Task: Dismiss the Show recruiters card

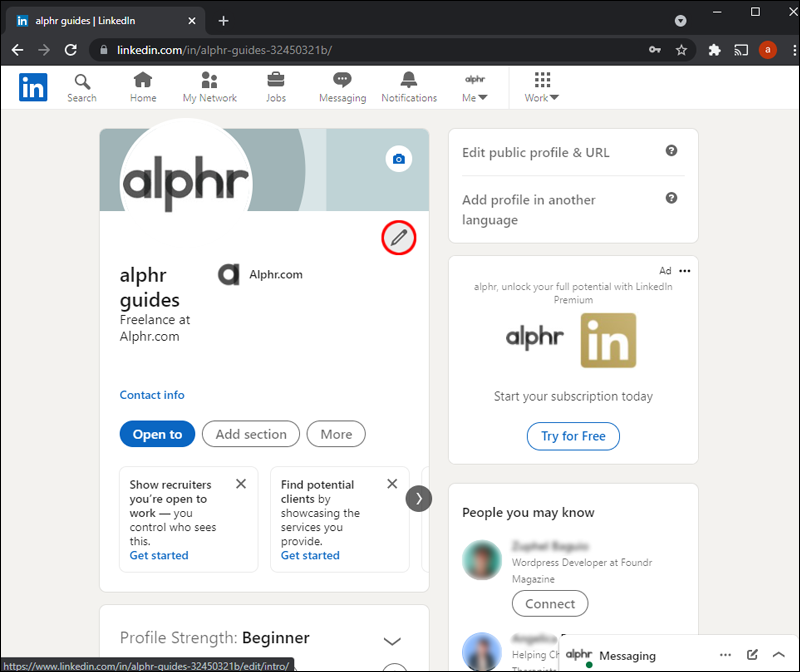Action: pyautogui.click(x=241, y=484)
